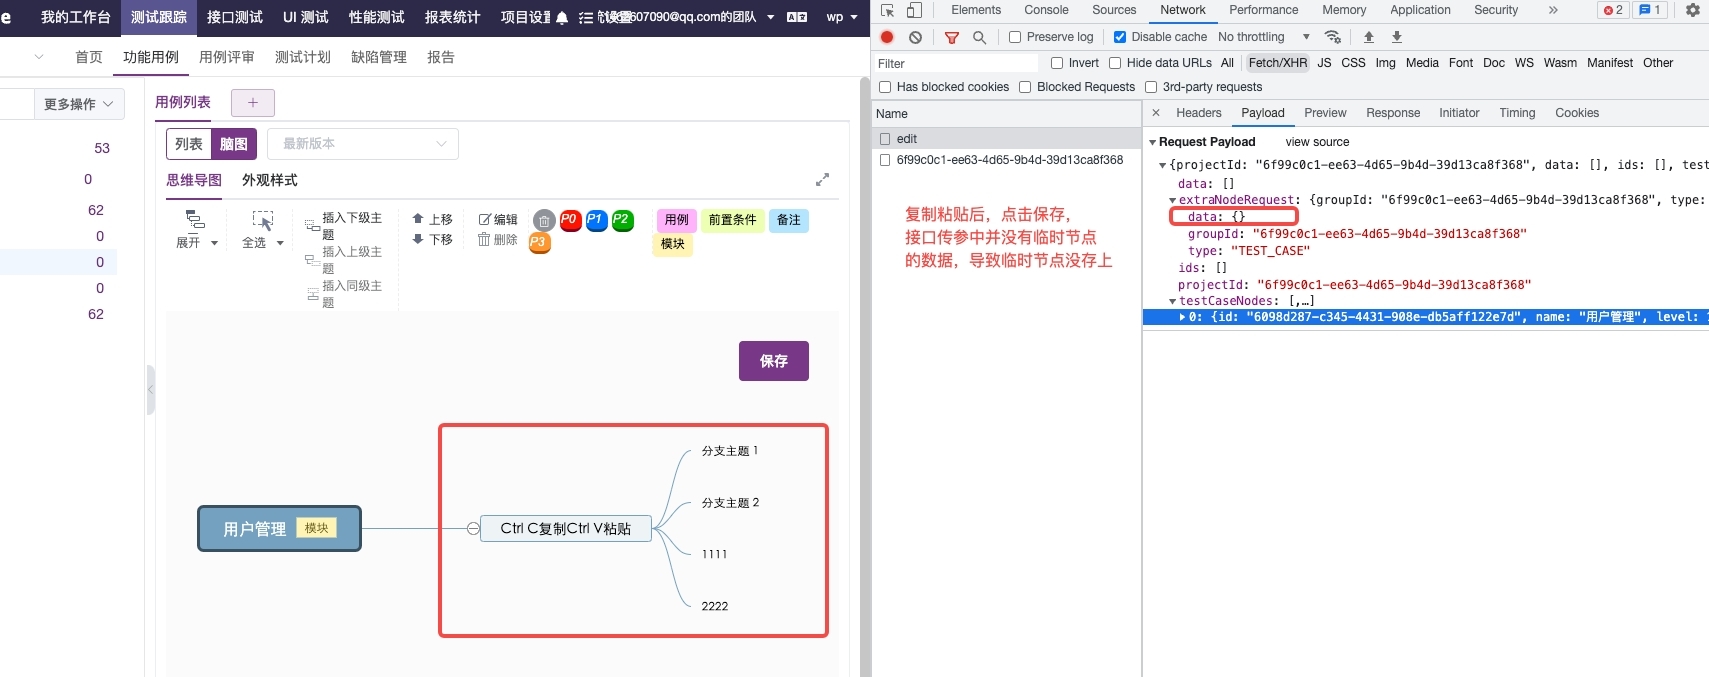Image resolution: width=1709 pixels, height=677 pixels.
Task: Apply the pink 用例 tag button
Action: click(677, 220)
